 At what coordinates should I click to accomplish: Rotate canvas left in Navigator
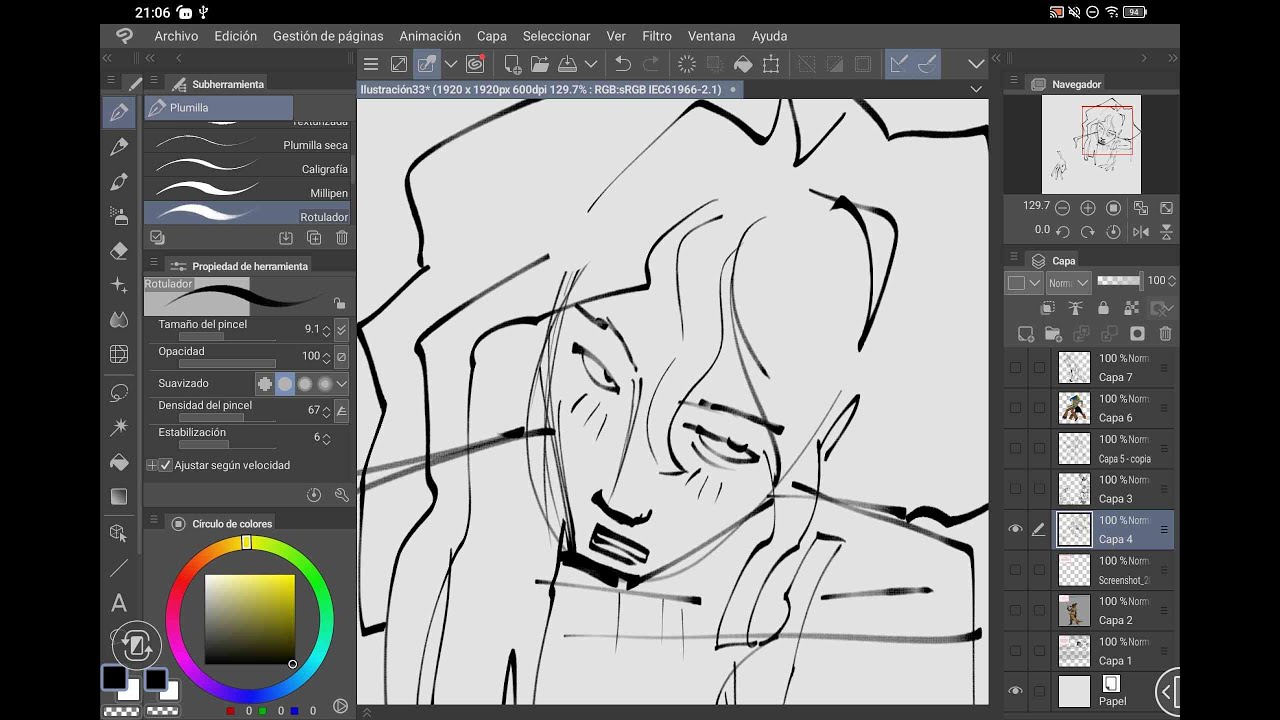click(x=1062, y=231)
